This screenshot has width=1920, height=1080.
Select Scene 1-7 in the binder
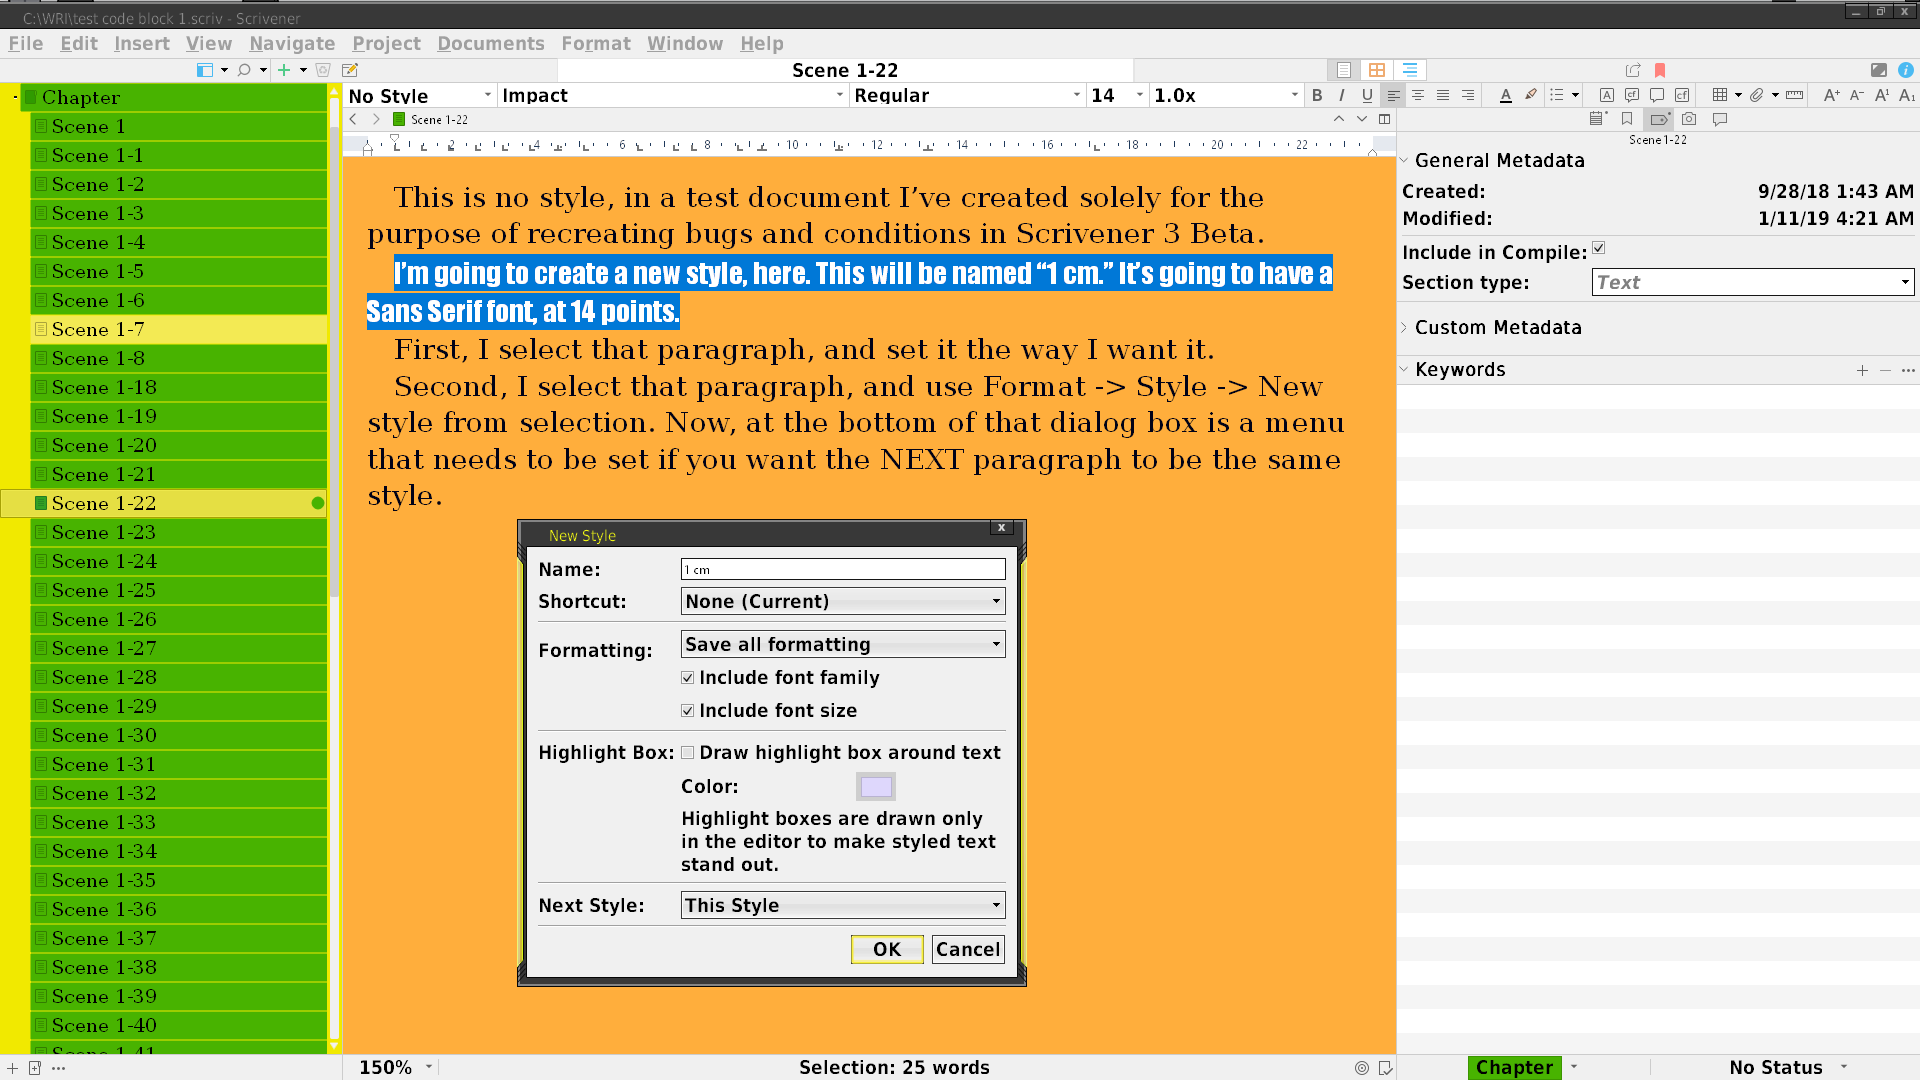coord(179,329)
